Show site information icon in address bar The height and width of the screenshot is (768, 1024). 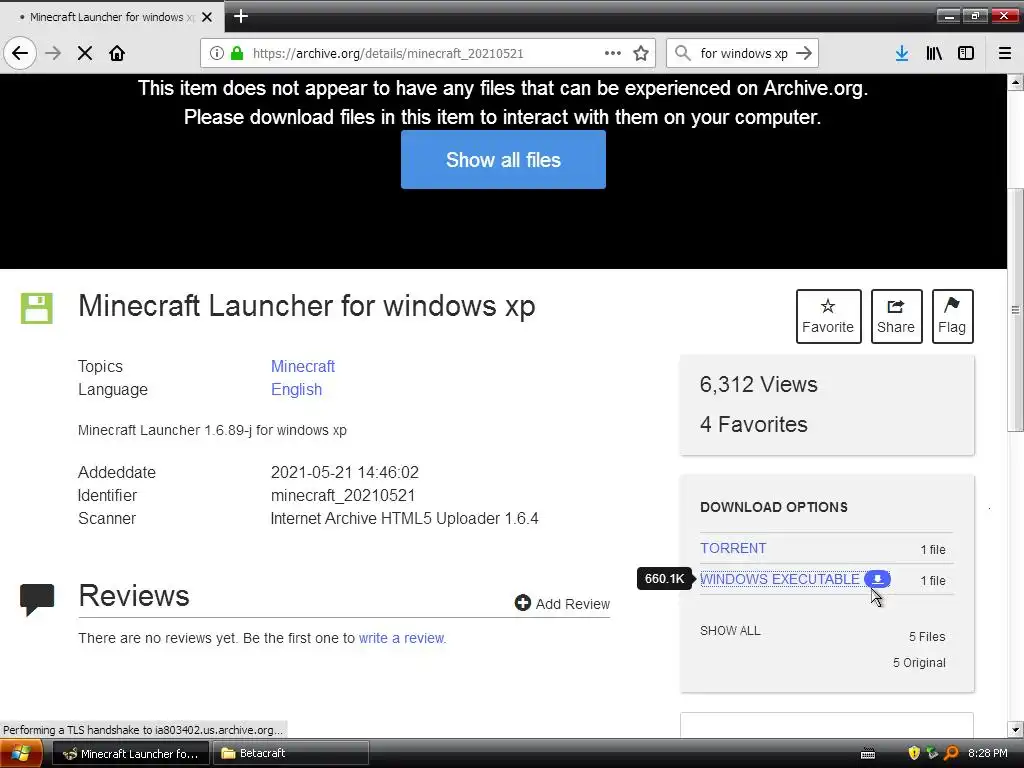217,54
